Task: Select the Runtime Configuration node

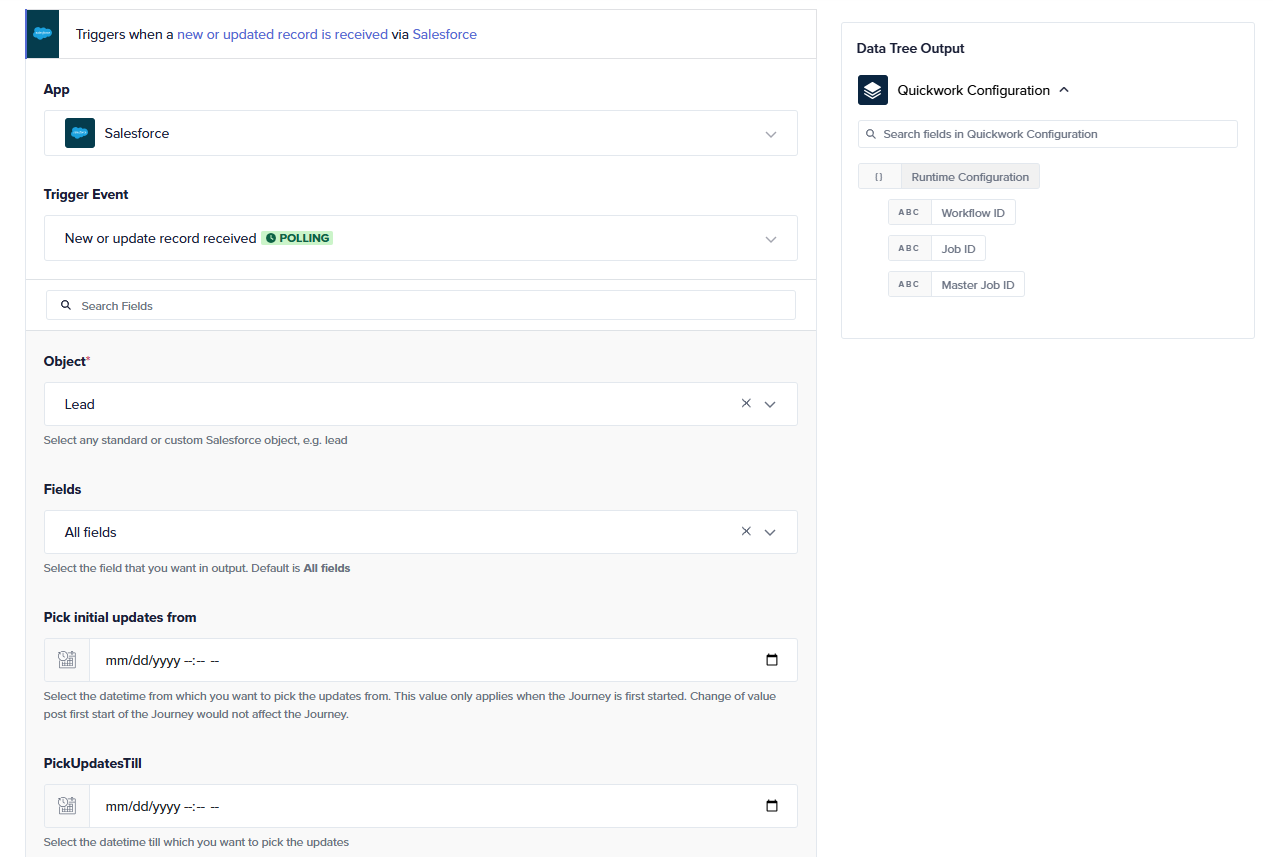Action: [949, 177]
